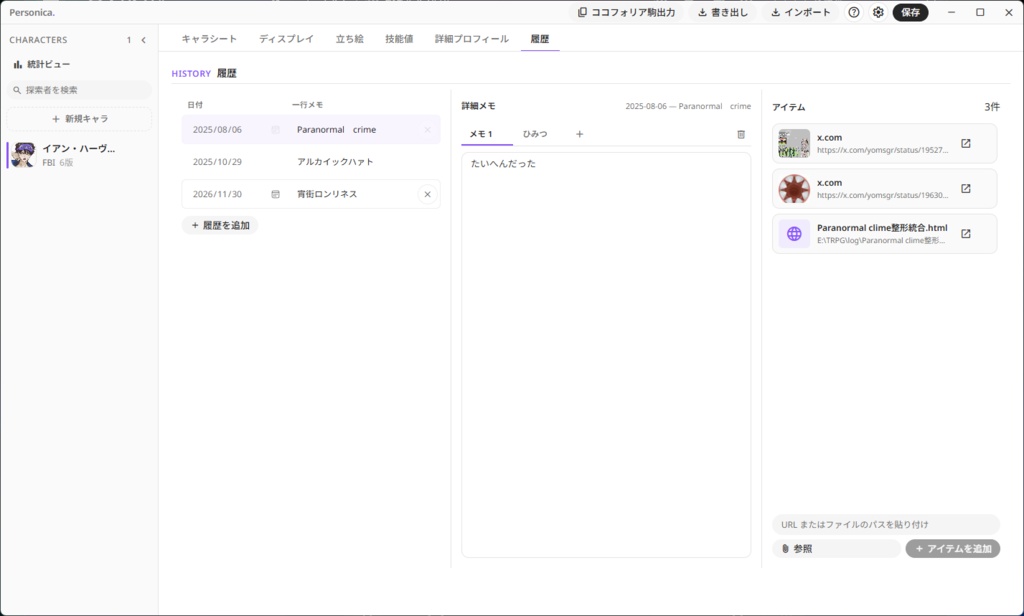Open the 技能値 tab
1024x616 pixels.
click(x=399, y=39)
